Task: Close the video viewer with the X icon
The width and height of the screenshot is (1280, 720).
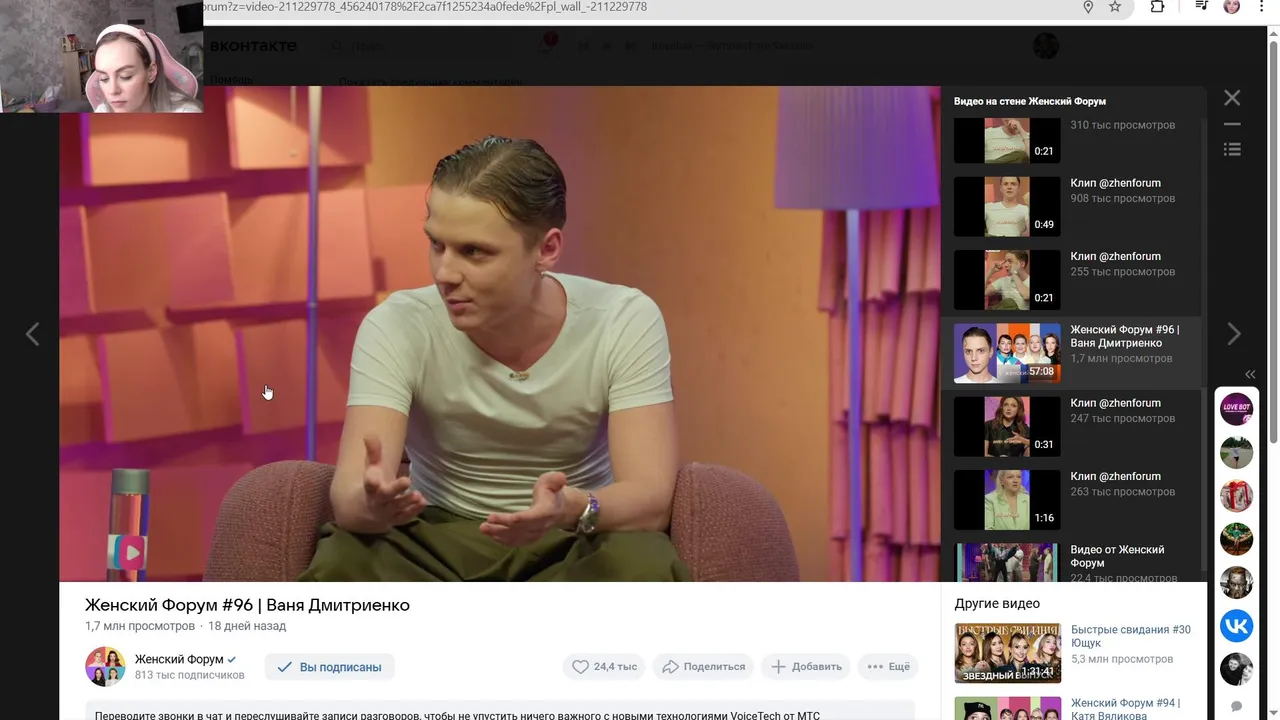Action: pos(1232,97)
